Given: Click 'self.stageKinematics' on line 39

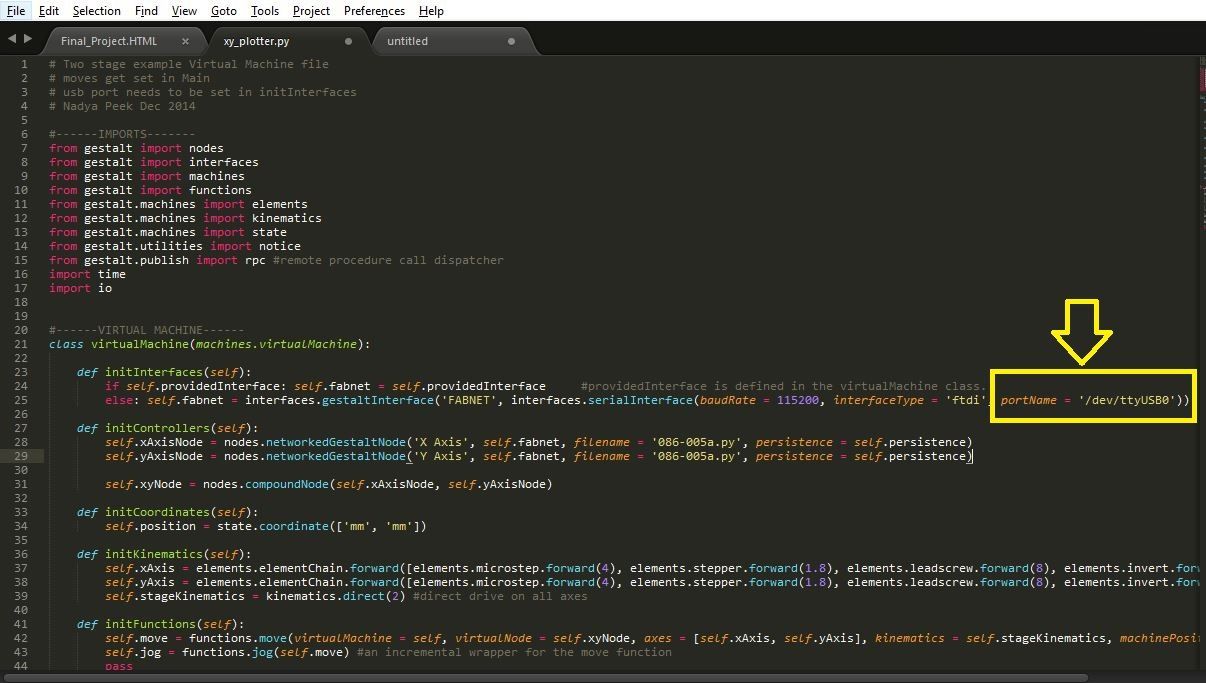Looking at the screenshot, I should [175, 596].
